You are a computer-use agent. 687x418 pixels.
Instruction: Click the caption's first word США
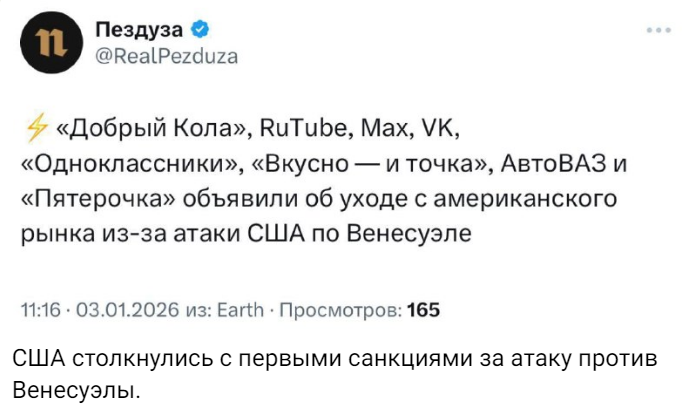38,361
